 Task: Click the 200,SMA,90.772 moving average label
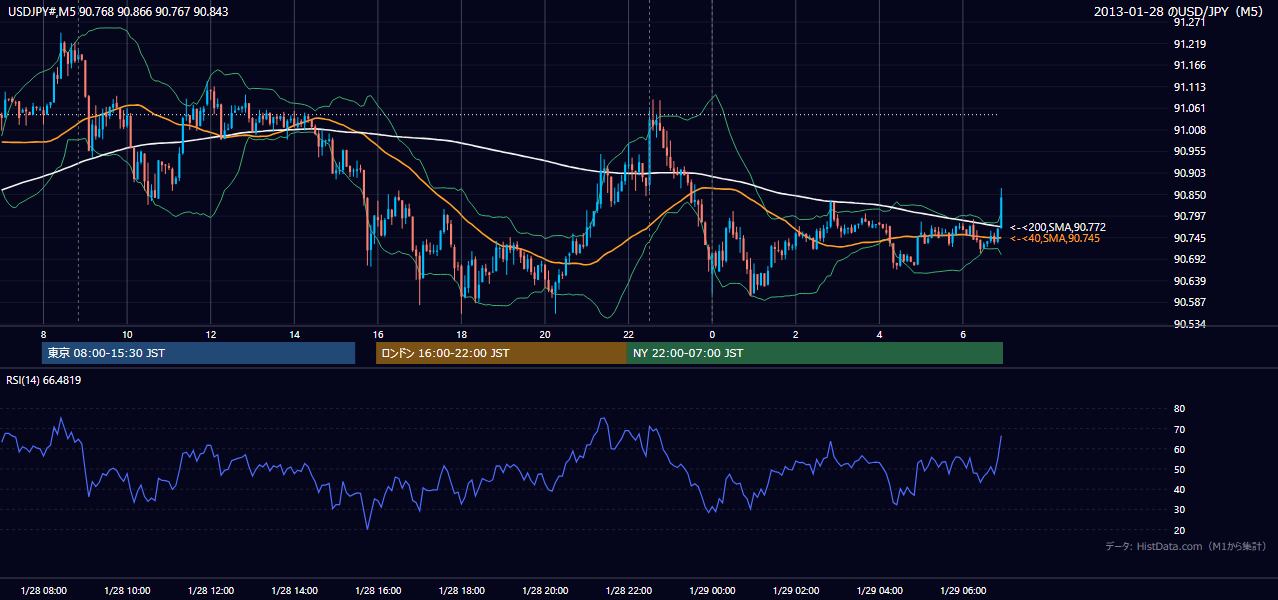[x=1058, y=227]
